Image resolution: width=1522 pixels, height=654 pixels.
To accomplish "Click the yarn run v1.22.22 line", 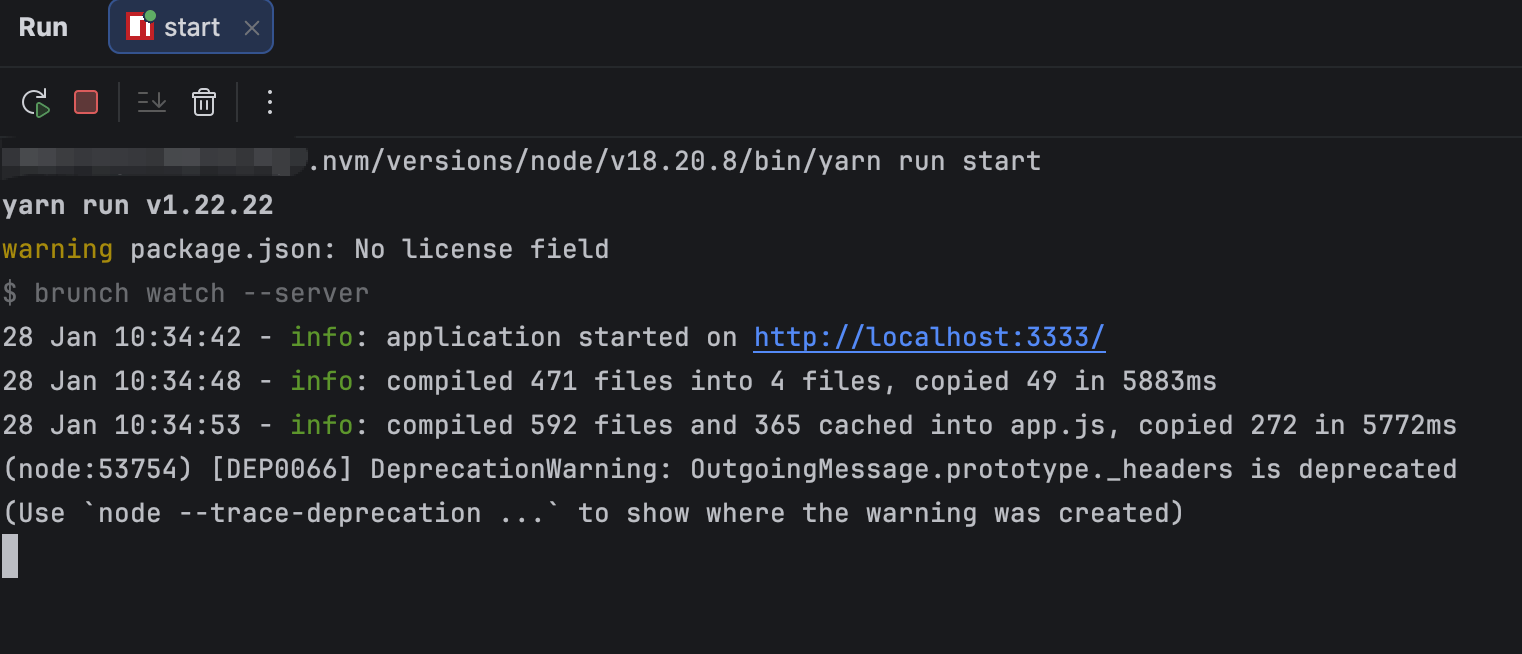I will (138, 205).
